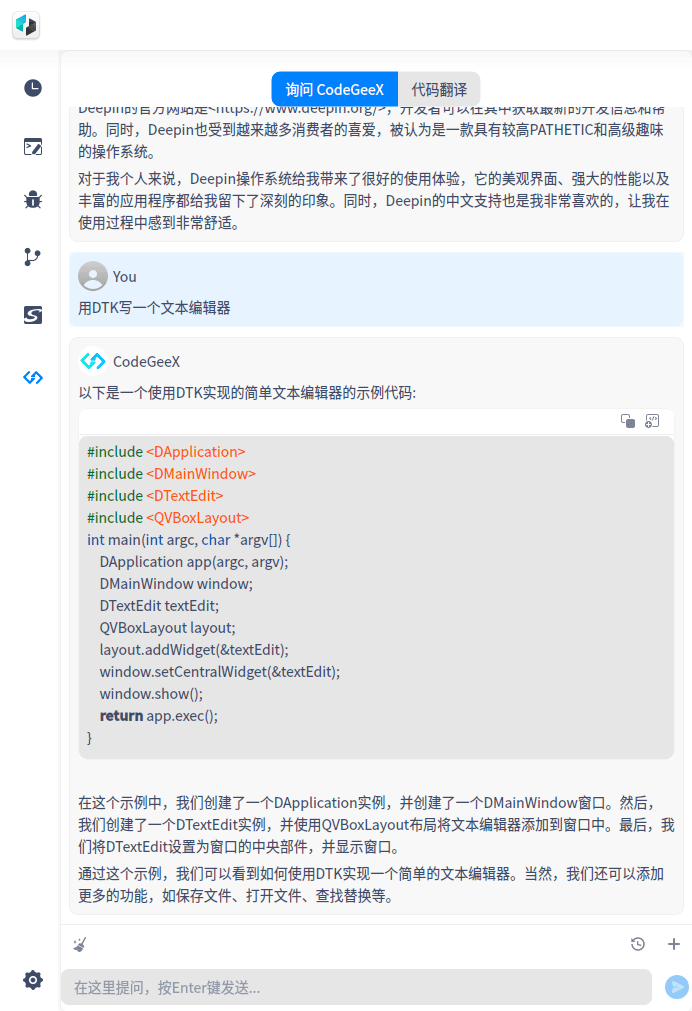
Task: Click the line #include <QVBoxLayout>
Action: click(168, 518)
